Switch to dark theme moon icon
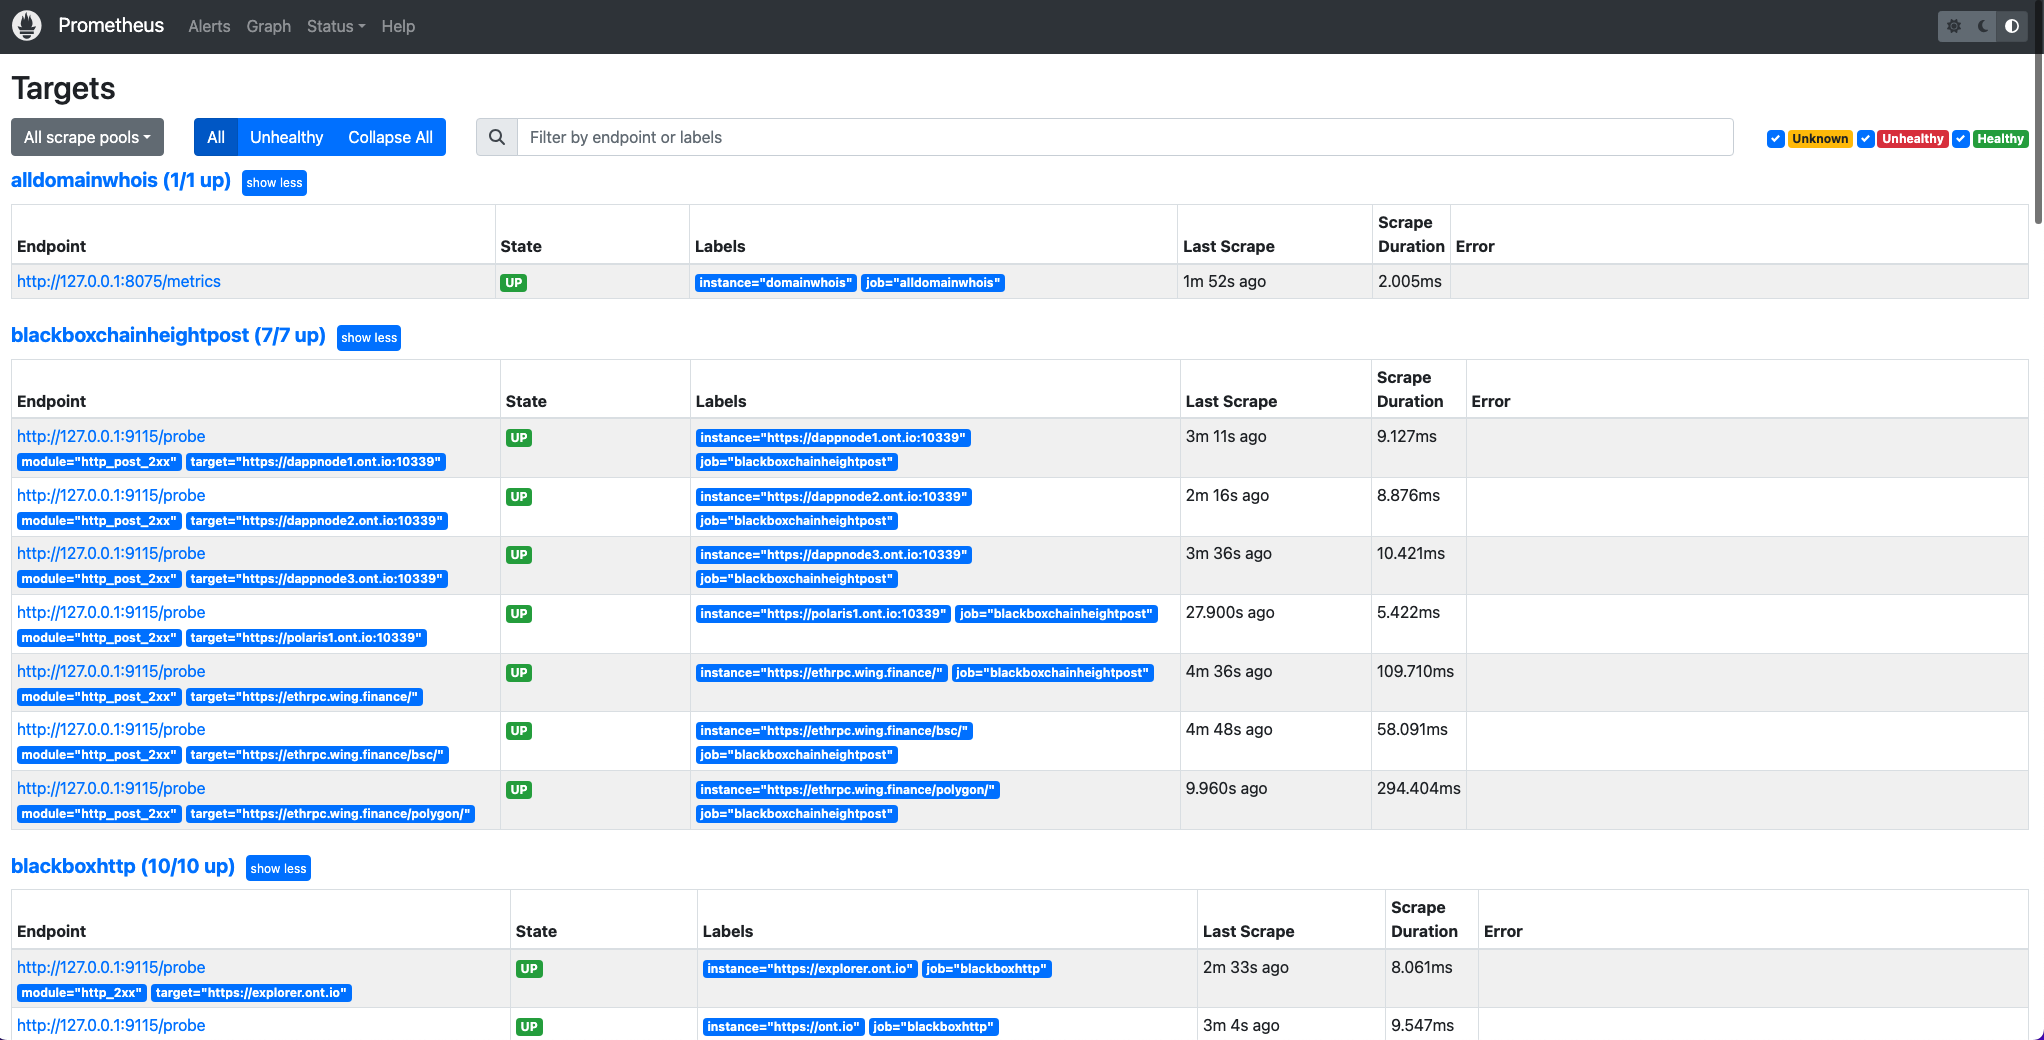Viewport: 2044px width, 1040px height. [1983, 26]
